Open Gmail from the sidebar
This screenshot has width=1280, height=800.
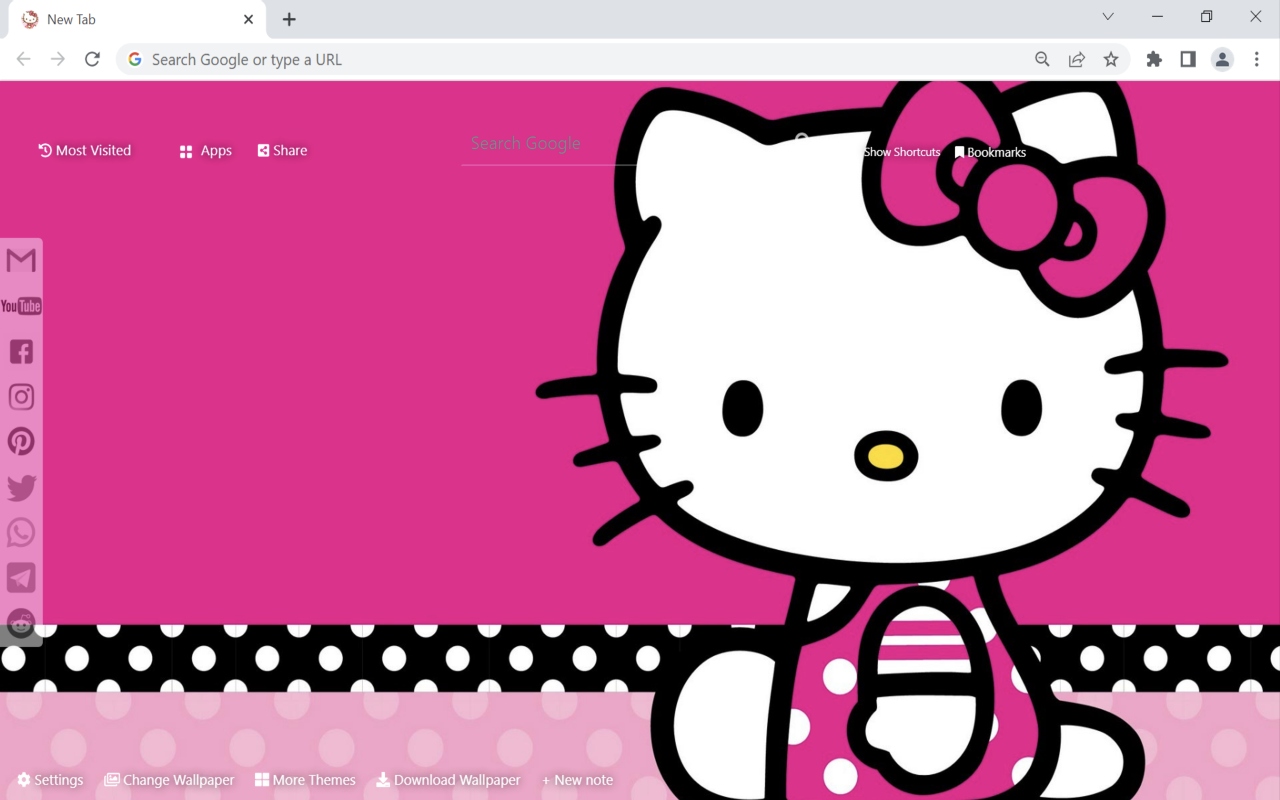21,260
